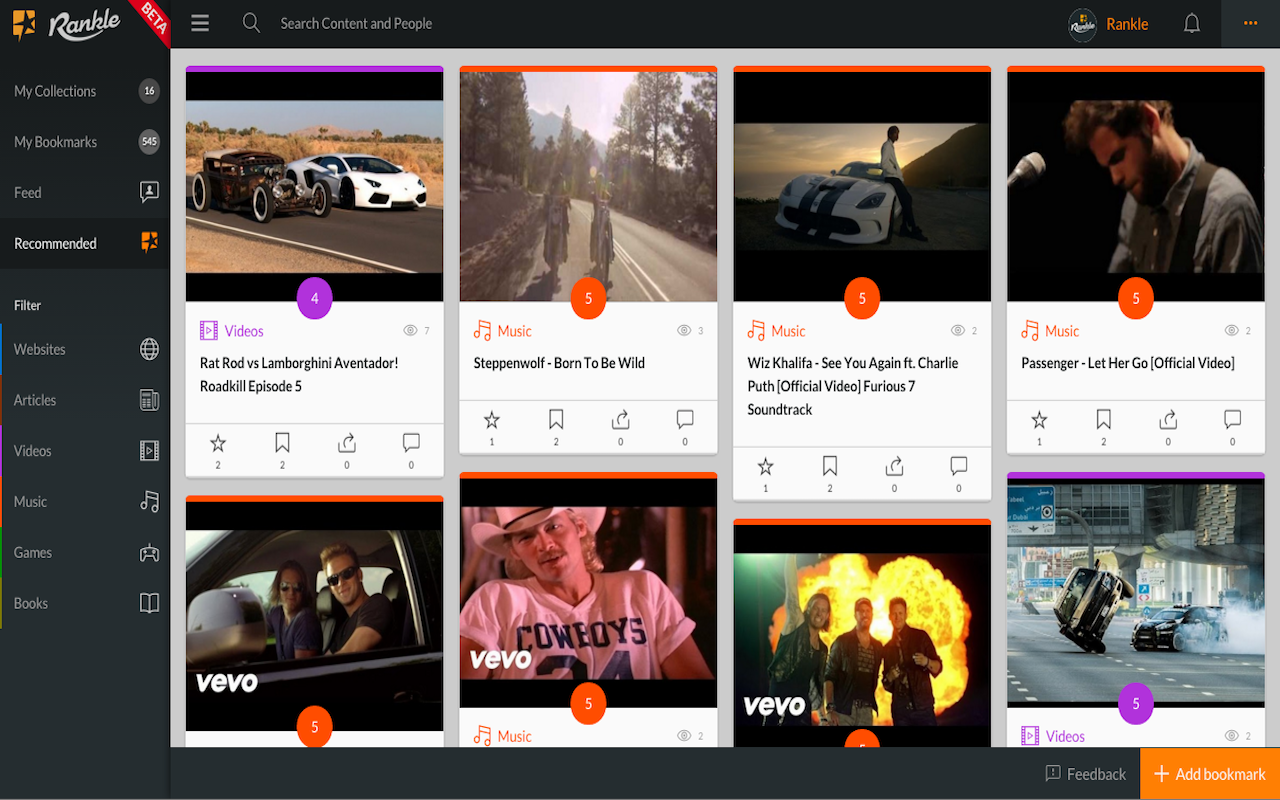Click the Add bookmark button
The image size is (1280, 800).
coord(1210,774)
